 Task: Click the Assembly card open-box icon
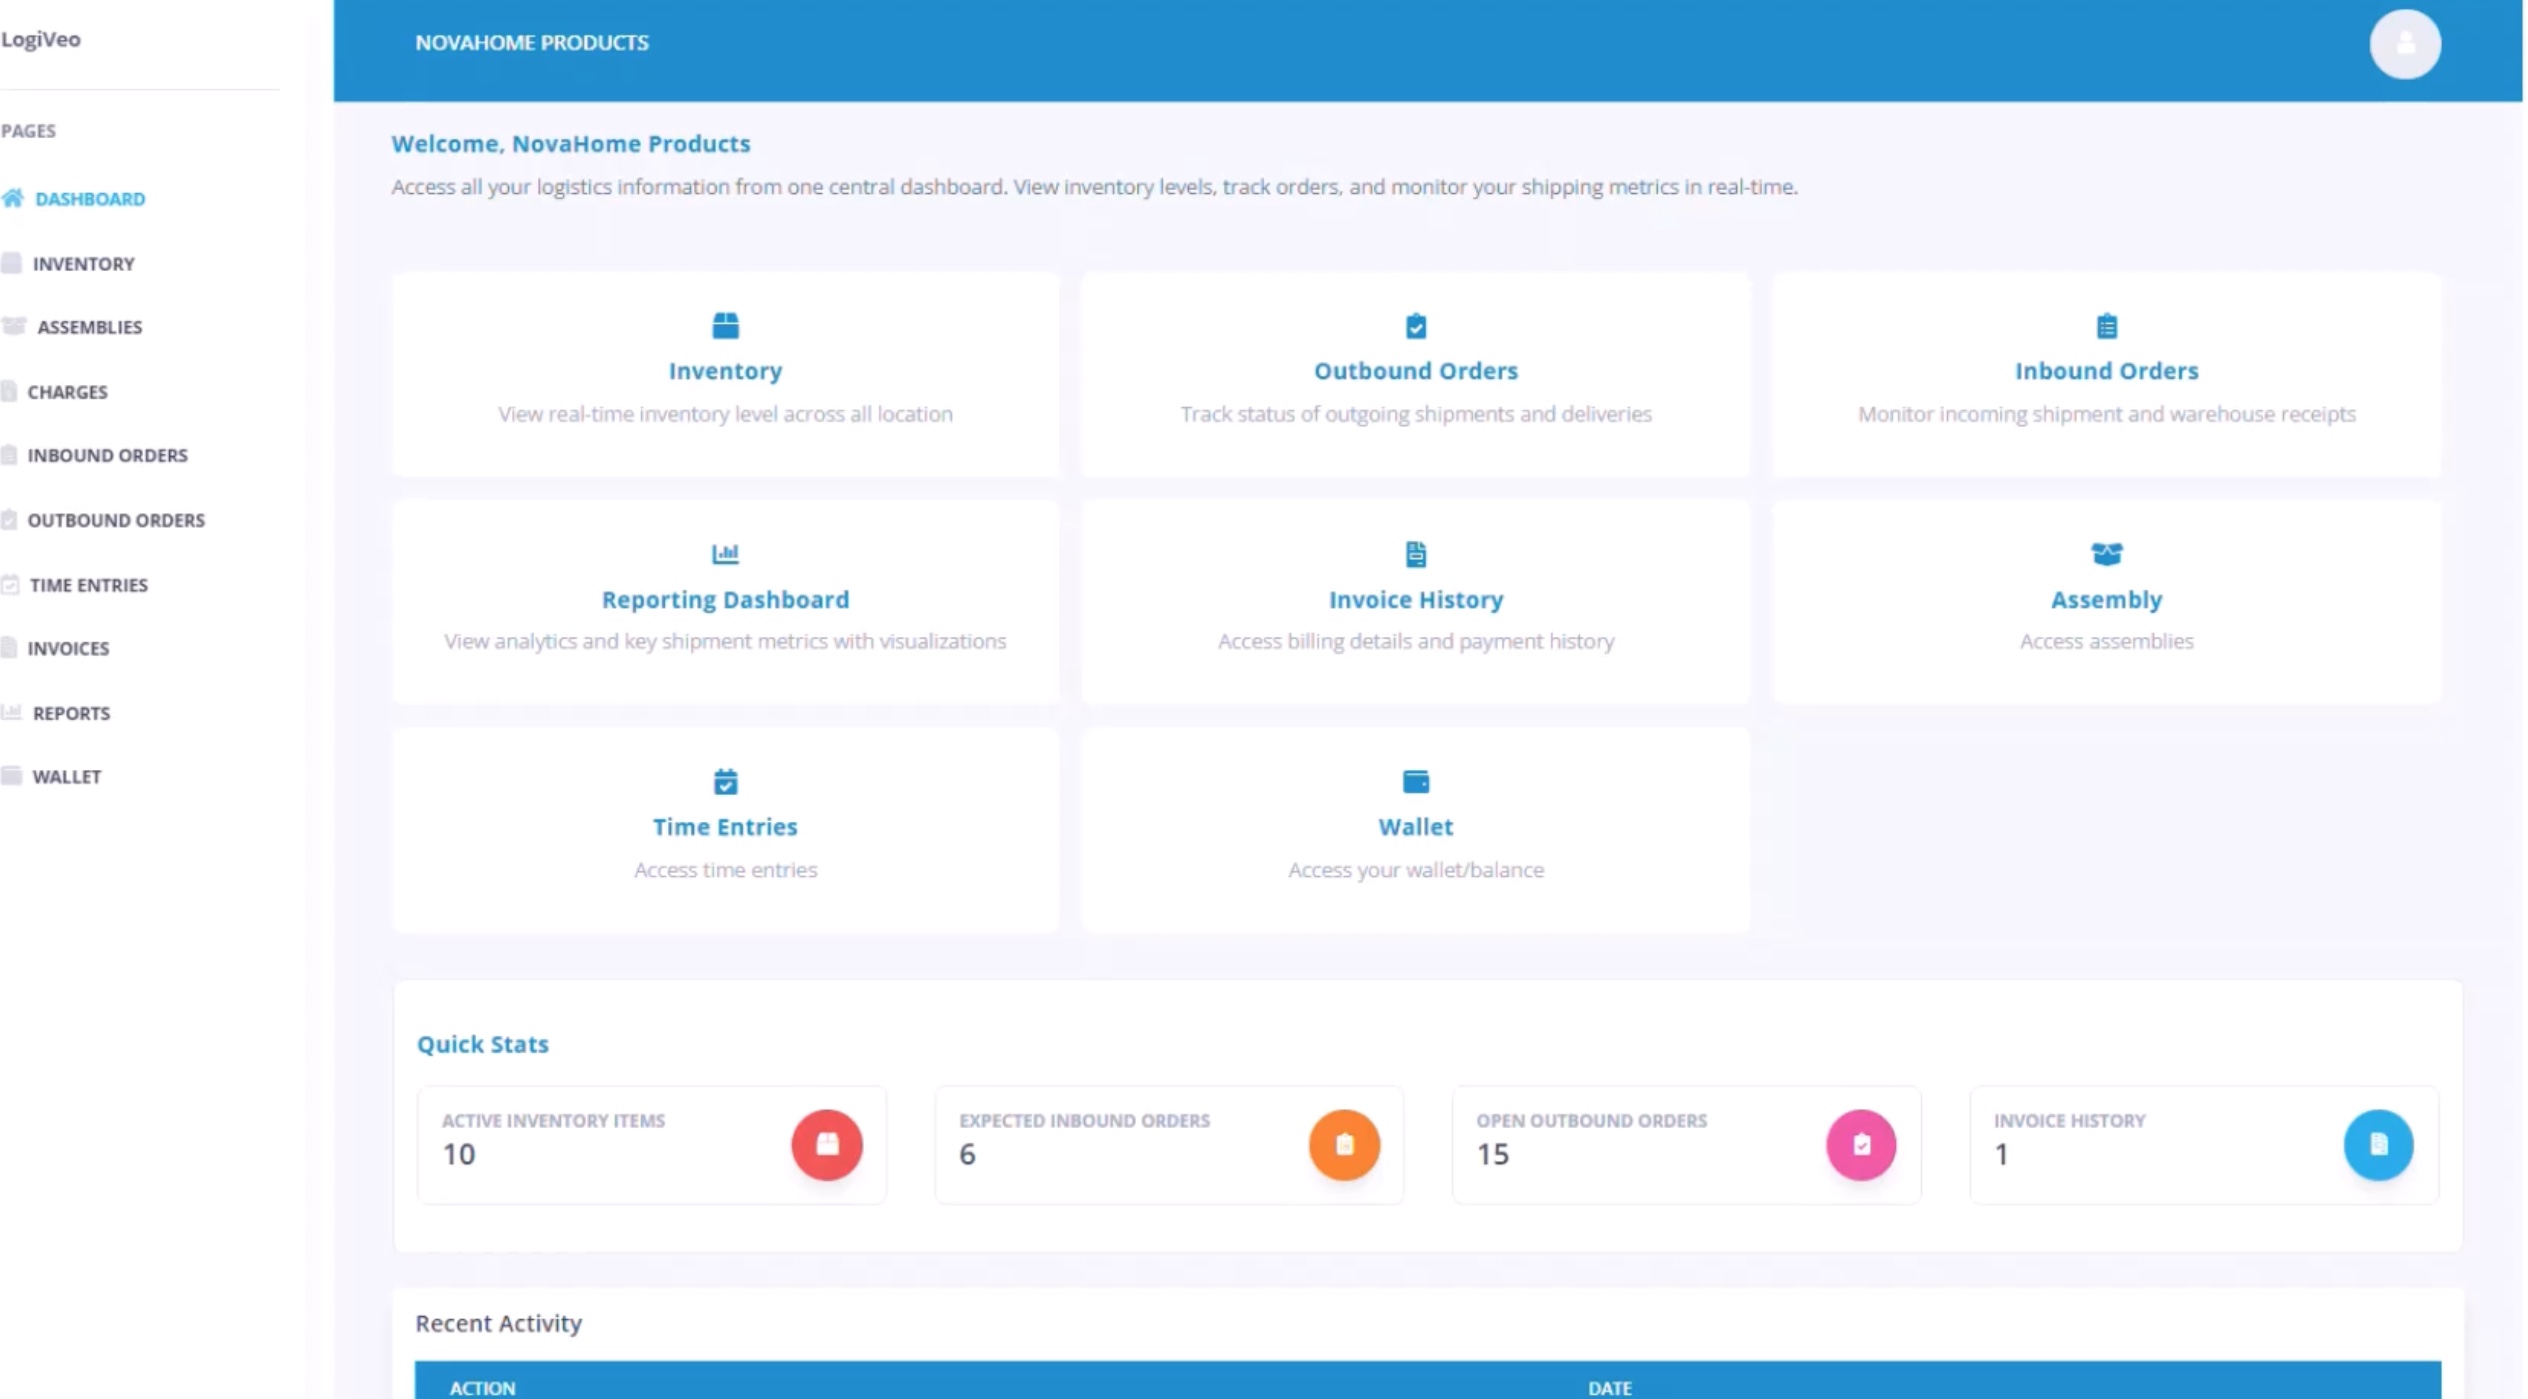2105,553
